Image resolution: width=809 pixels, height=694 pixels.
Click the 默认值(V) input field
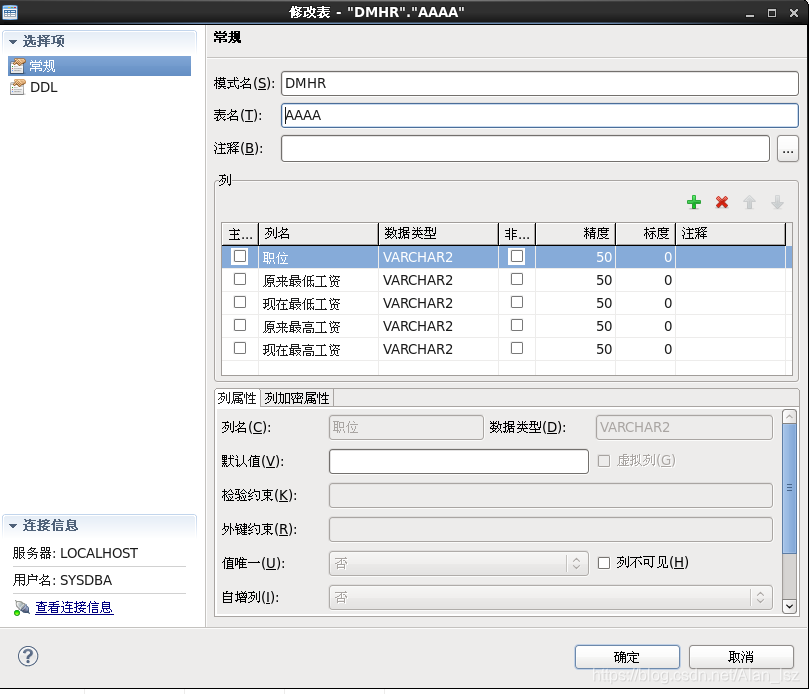point(459,461)
